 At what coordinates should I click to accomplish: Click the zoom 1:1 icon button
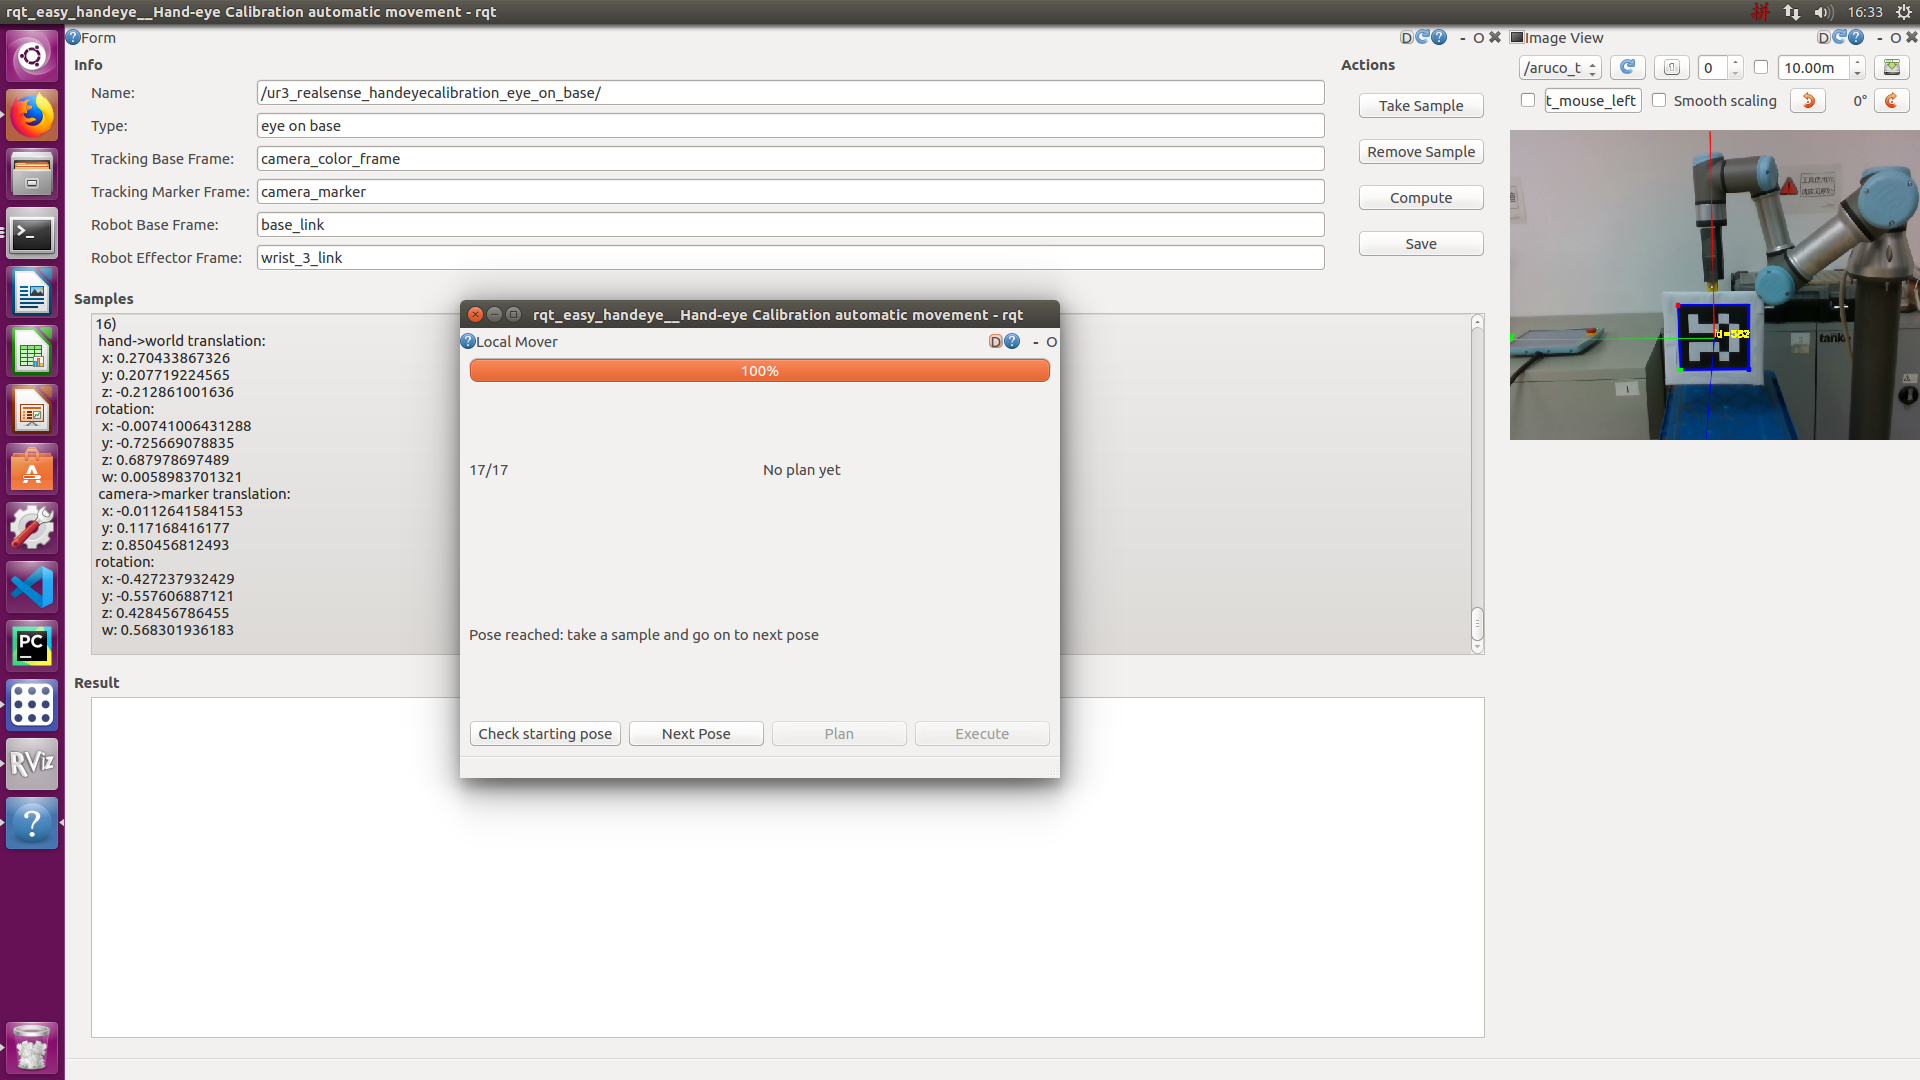coord(1671,67)
